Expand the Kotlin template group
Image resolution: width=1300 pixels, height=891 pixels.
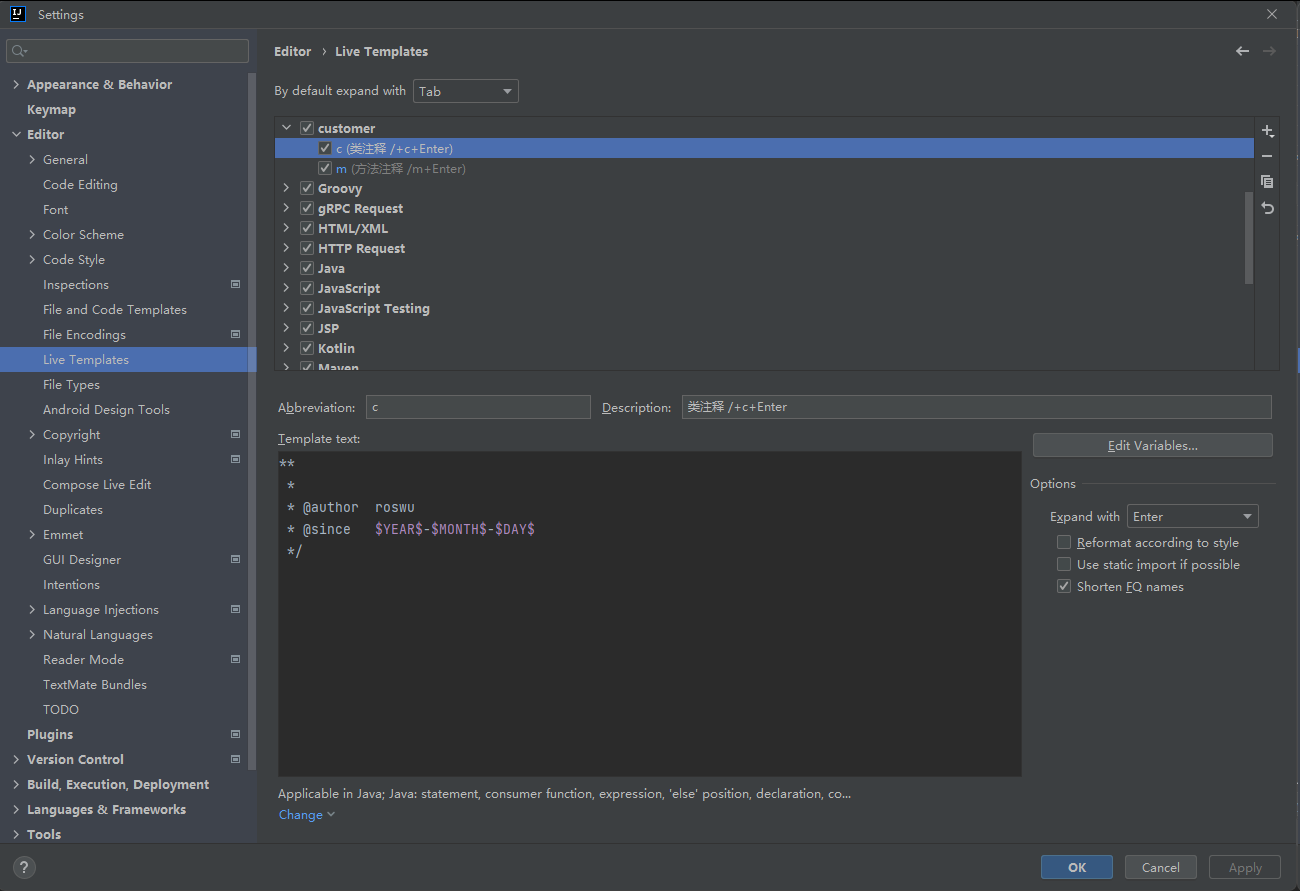287,348
